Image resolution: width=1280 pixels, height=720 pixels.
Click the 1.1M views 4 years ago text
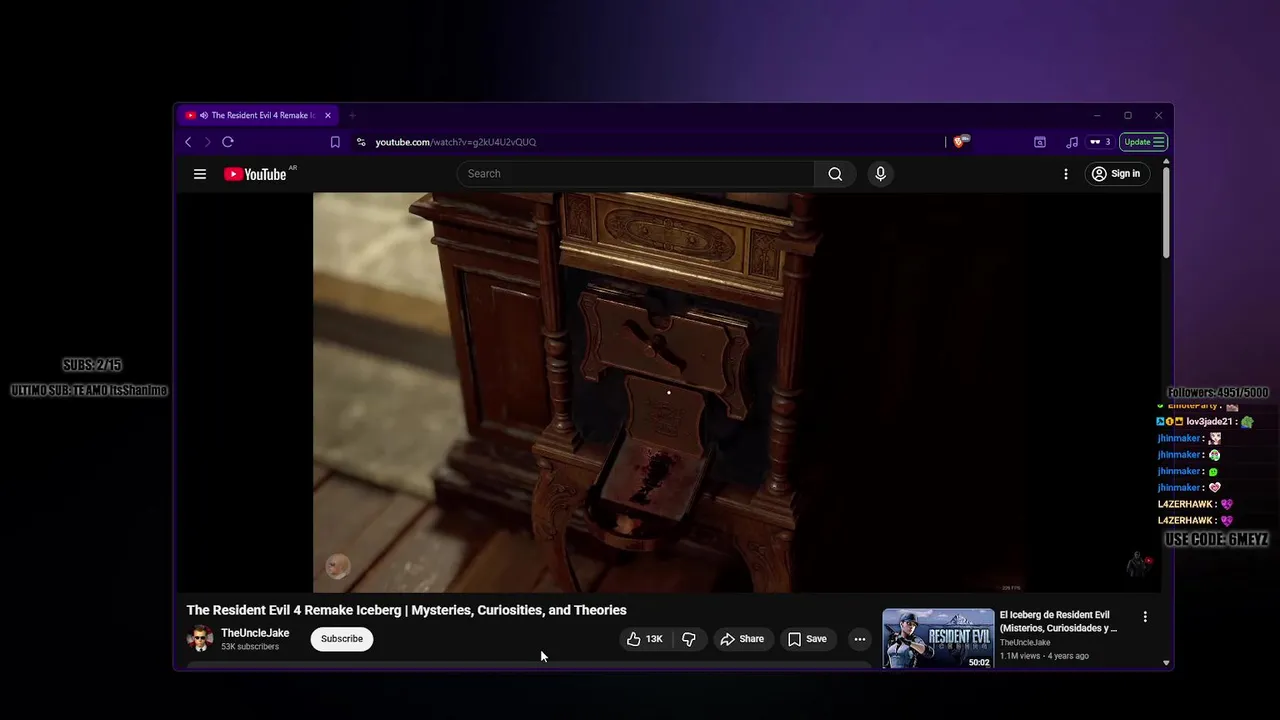[1044, 656]
